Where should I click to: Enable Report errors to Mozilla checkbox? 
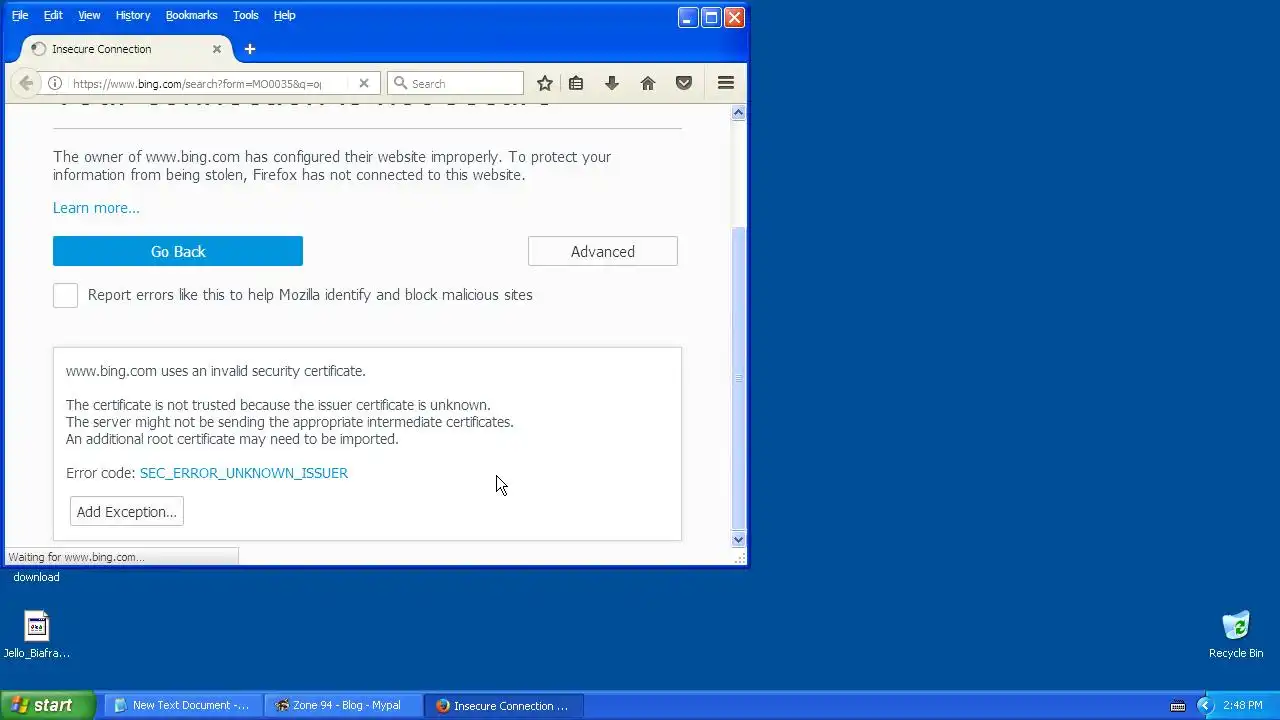pyautogui.click(x=65, y=295)
